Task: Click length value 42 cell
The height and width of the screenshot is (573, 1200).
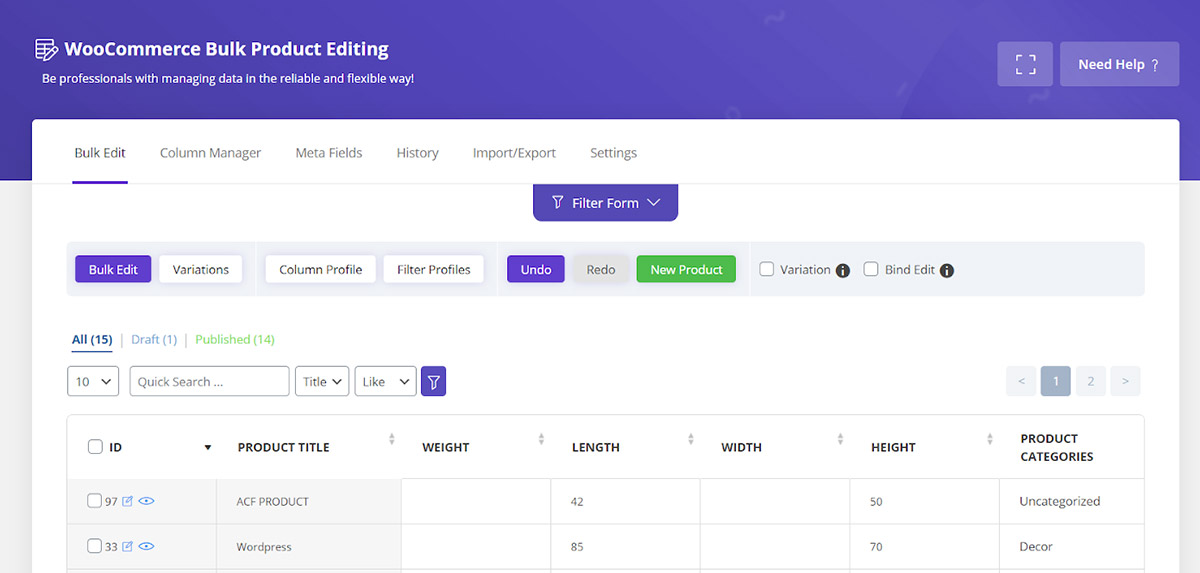Action: click(x=625, y=501)
